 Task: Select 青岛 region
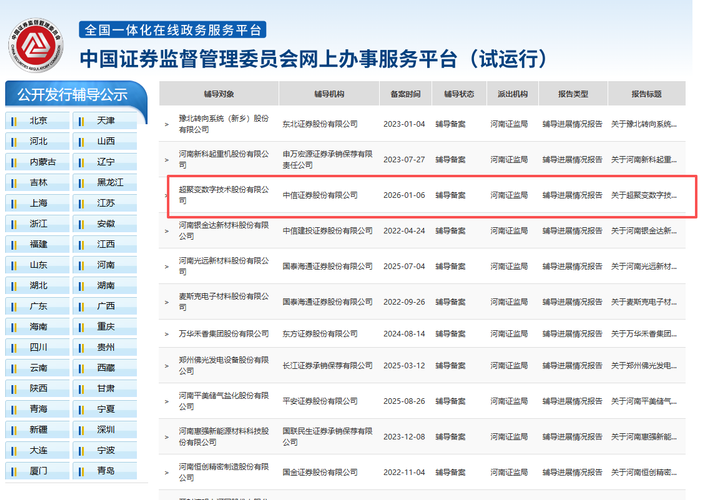pos(105,471)
